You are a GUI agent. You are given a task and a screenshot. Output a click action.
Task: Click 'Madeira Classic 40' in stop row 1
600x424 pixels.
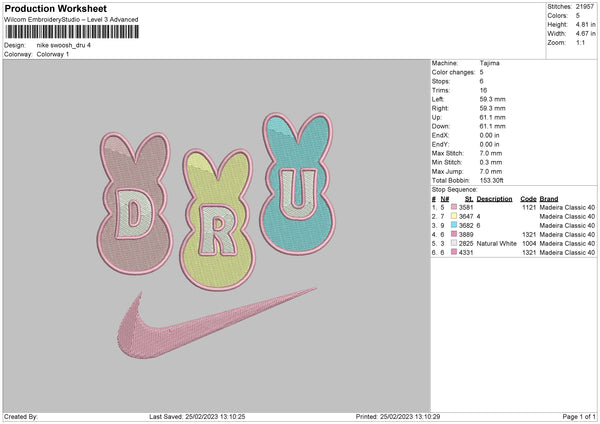[567, 207]
